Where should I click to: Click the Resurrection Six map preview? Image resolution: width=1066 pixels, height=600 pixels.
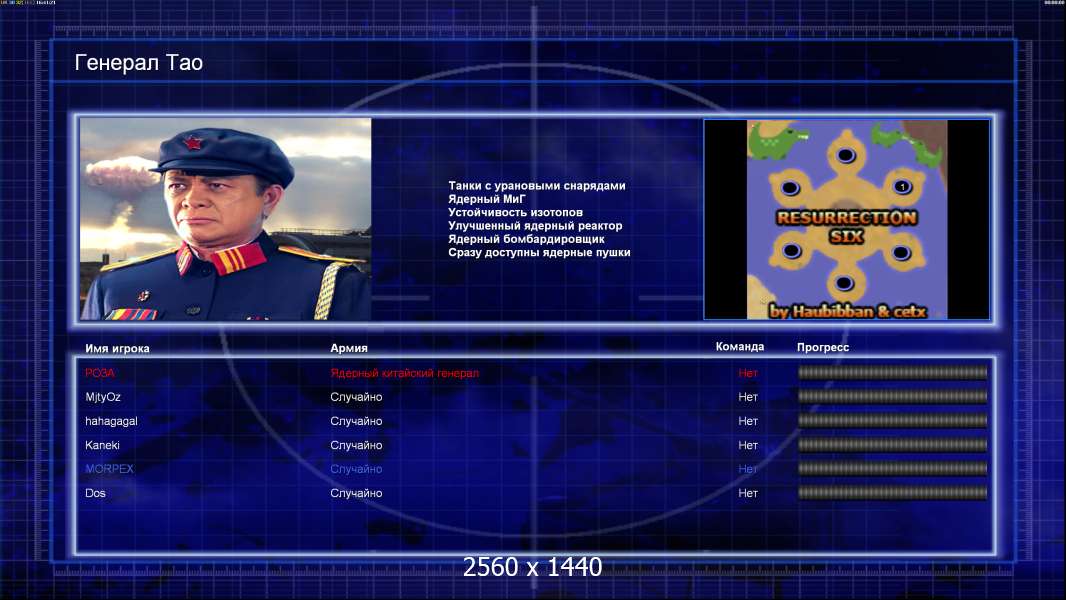[846, 219]
